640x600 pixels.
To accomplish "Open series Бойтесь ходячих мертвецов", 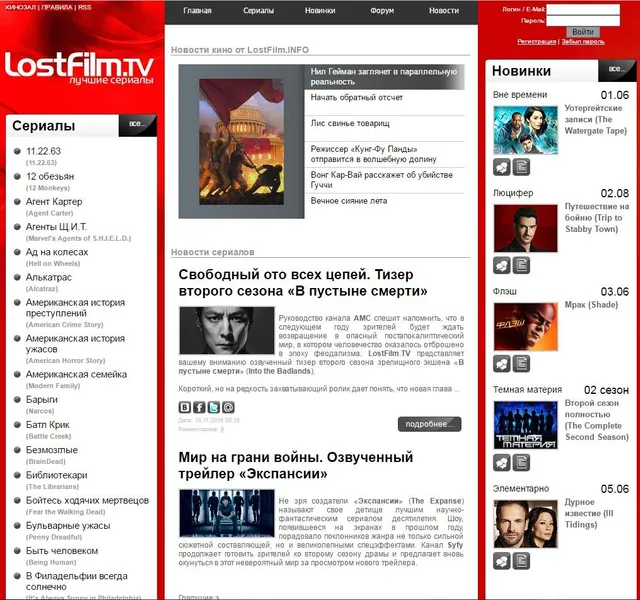I will pos(87,500).
